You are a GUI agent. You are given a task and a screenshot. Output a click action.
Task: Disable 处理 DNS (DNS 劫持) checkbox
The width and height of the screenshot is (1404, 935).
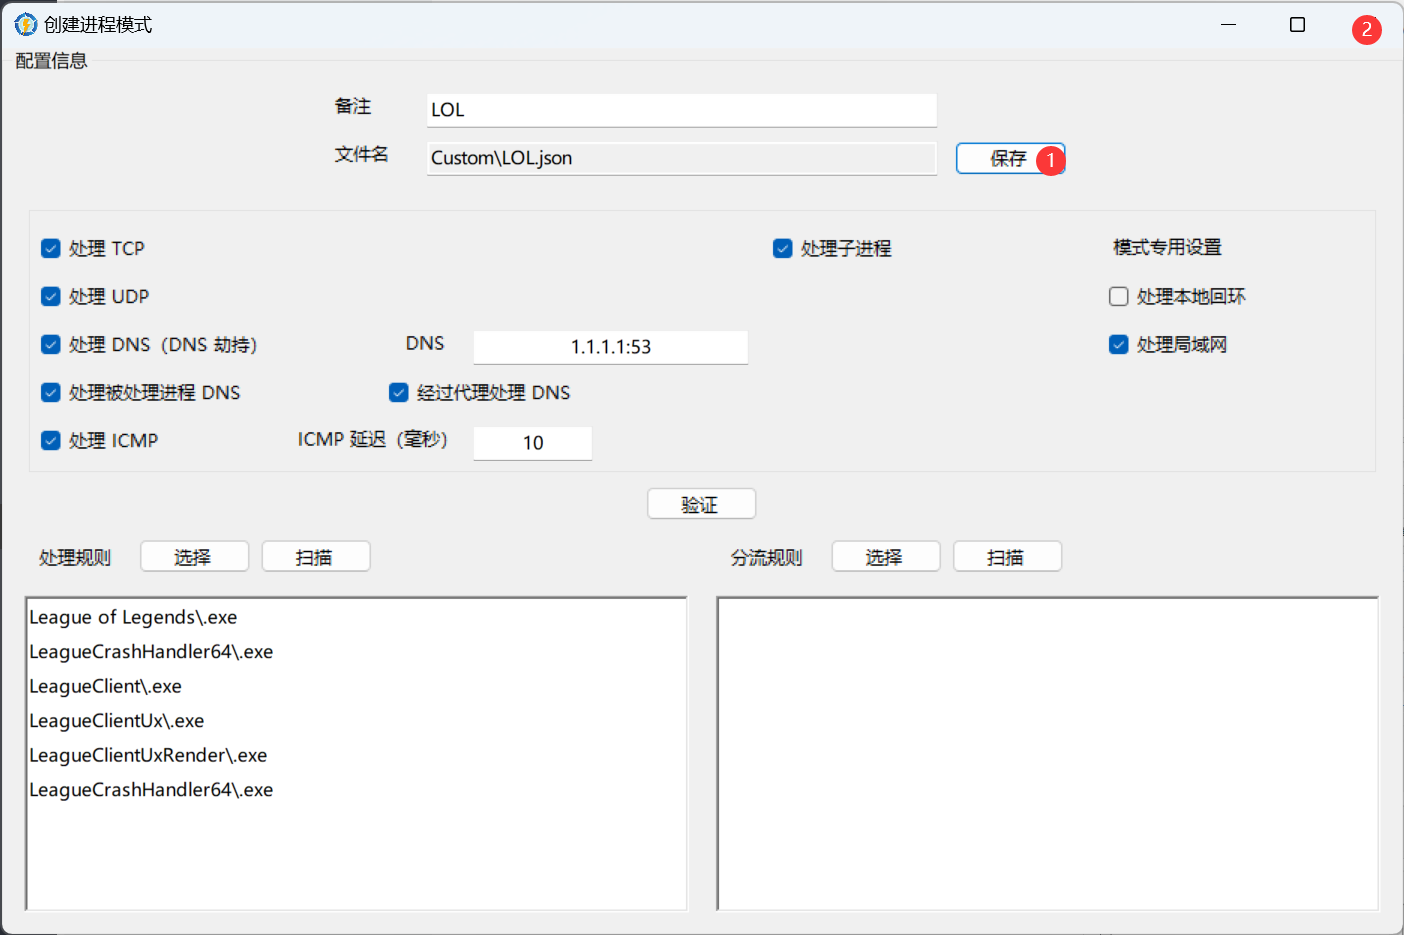51,345
